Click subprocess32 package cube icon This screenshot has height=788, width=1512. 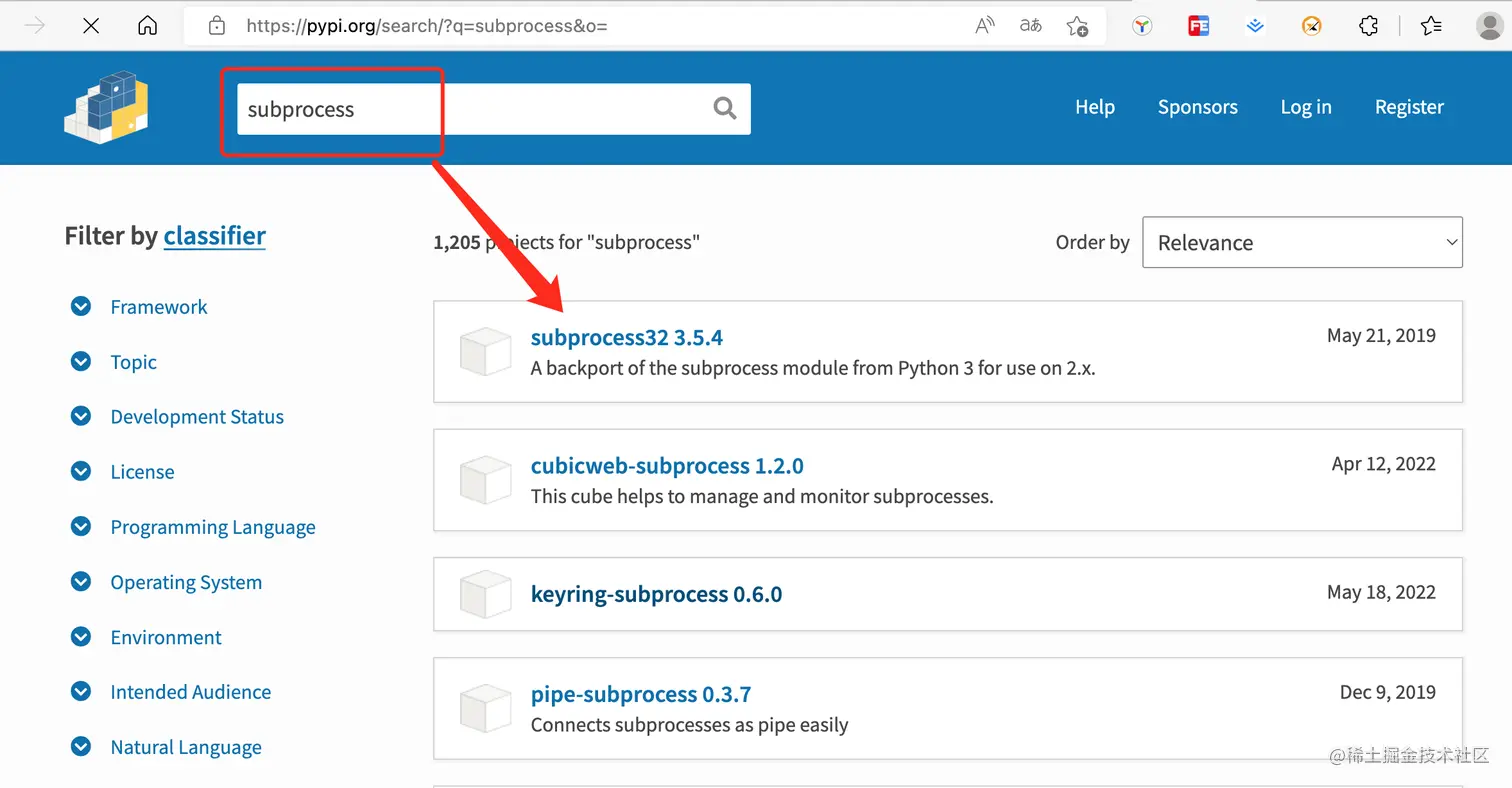485,351
